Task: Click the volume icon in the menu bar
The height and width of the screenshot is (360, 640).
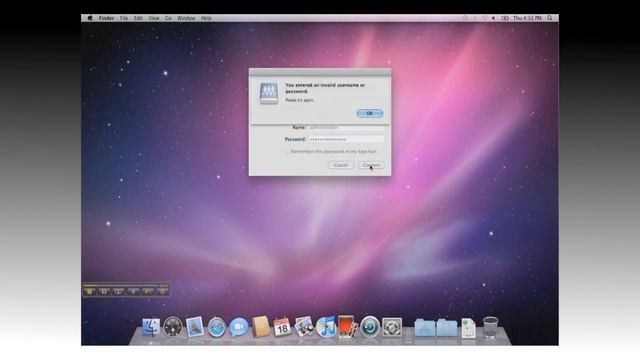Action: (x=493, y=18)
